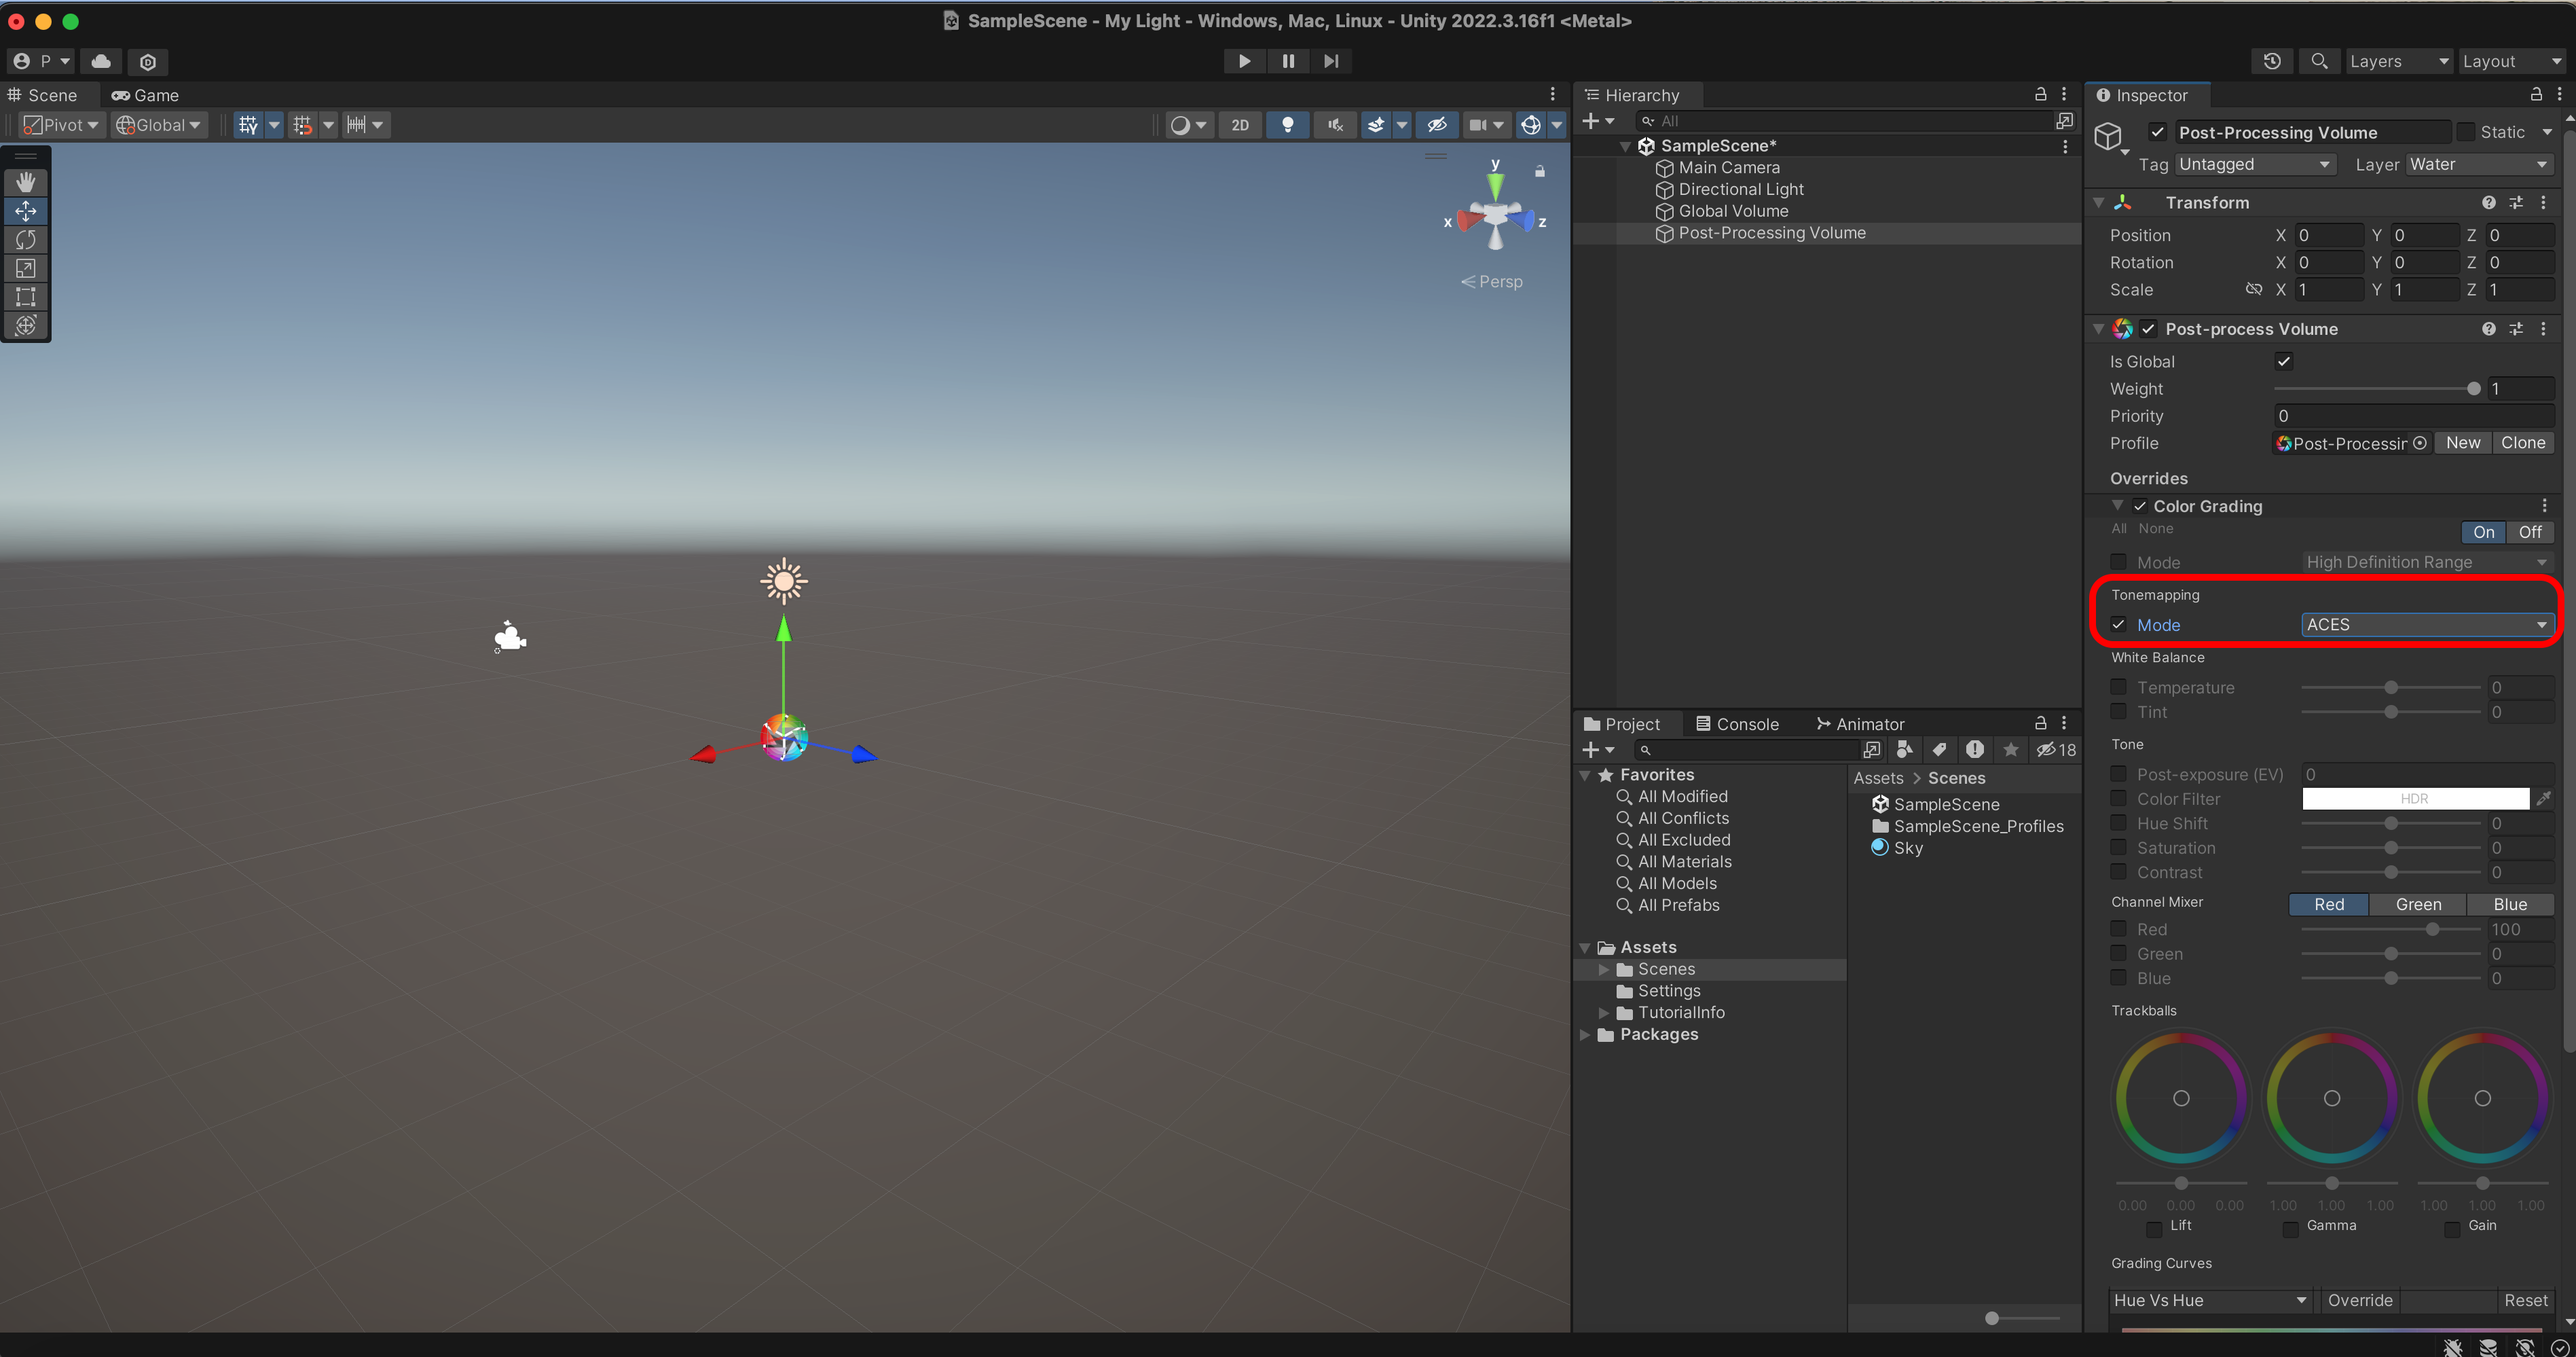The image size is (2576, 1357).
Task: Lock the Inspector panel
Action: point(2536,94)
